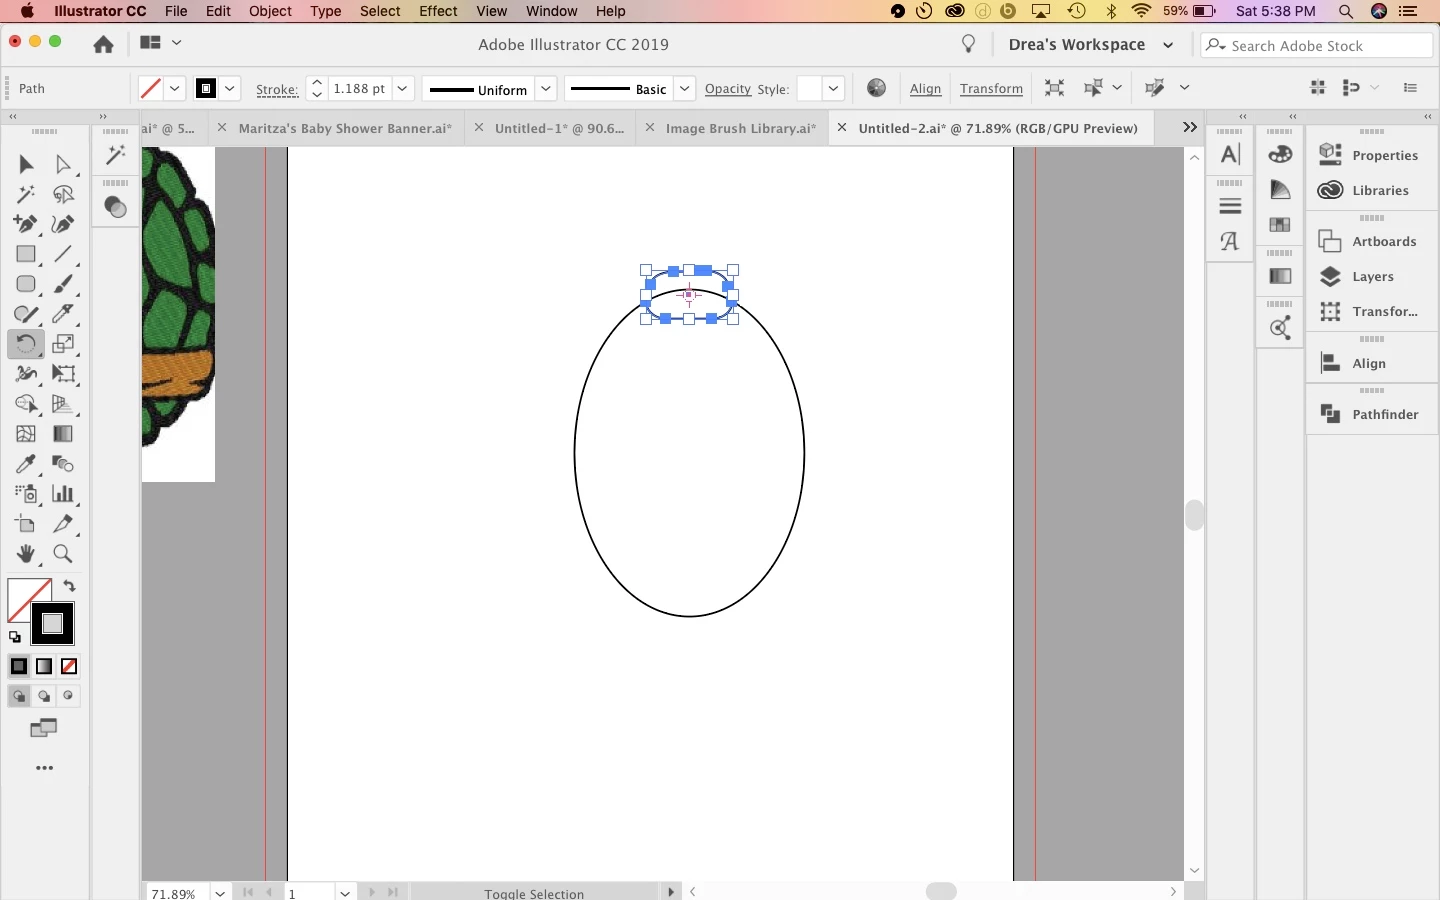Open graphic Style dropdown arrow

(834, 88)
